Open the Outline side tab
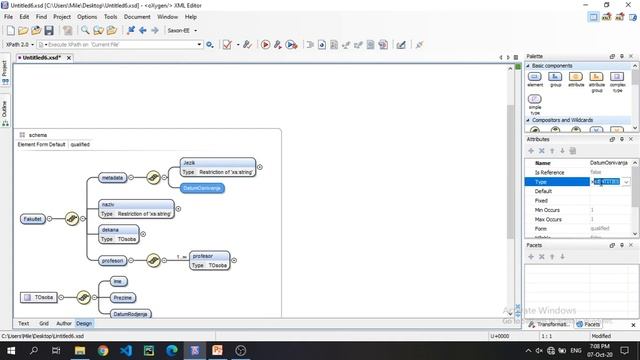 click(x=5, y=112)
